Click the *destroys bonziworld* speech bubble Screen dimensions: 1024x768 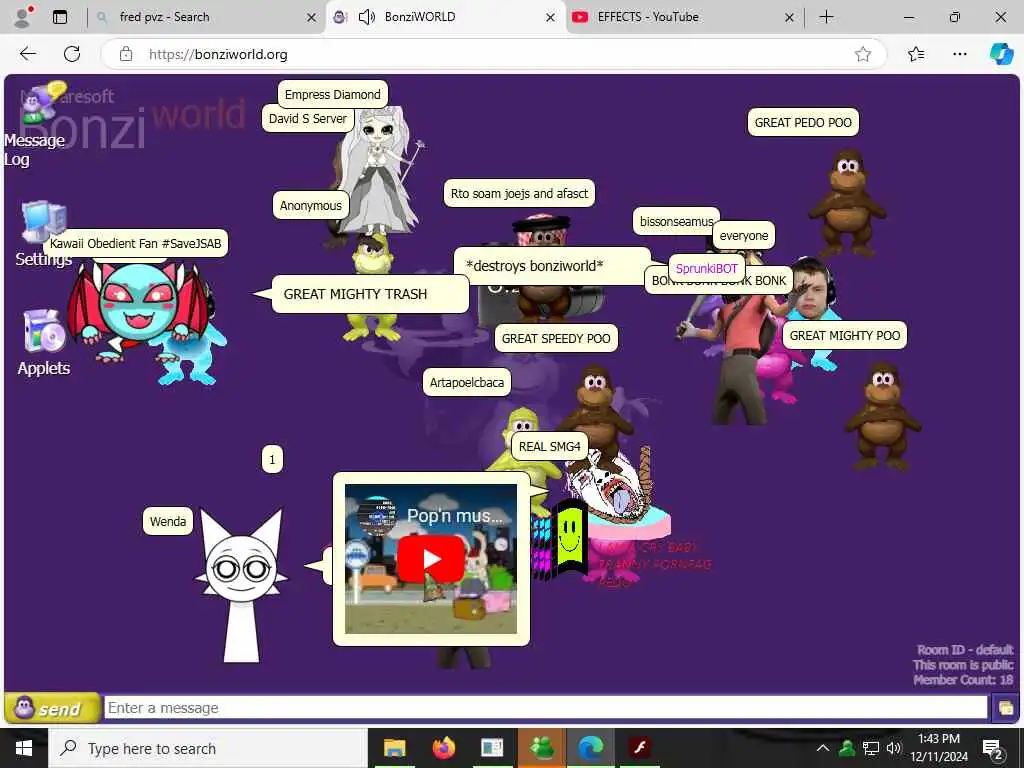(x=552, y=266)
